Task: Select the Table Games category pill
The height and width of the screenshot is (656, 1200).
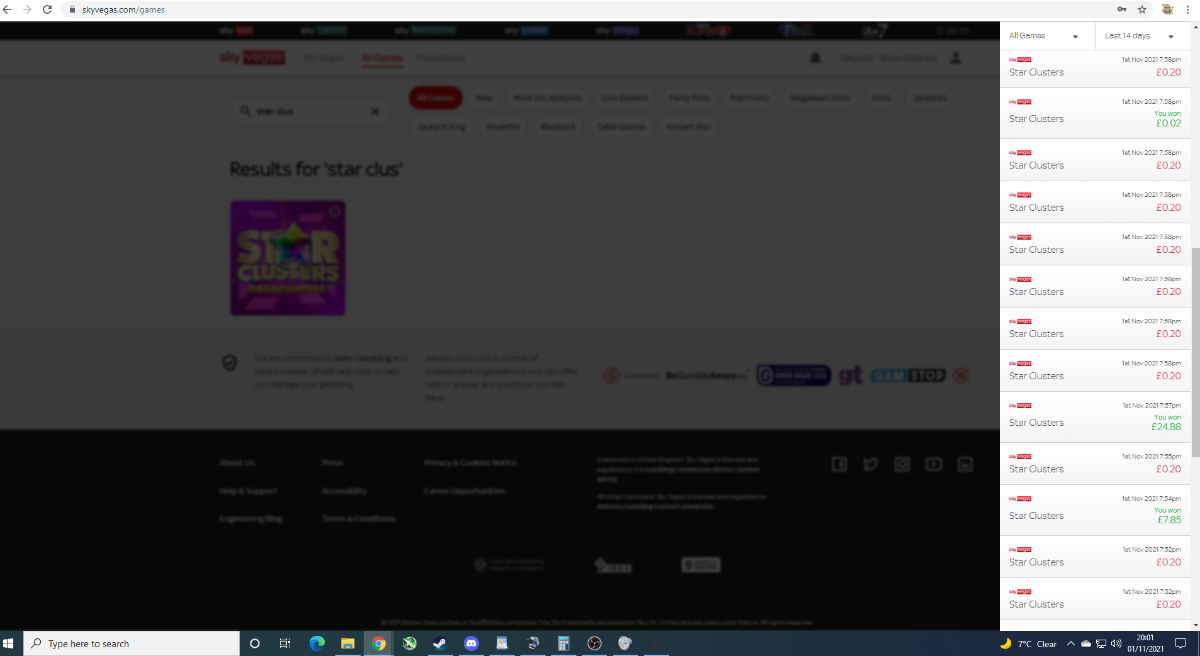Action: point(621,127)
